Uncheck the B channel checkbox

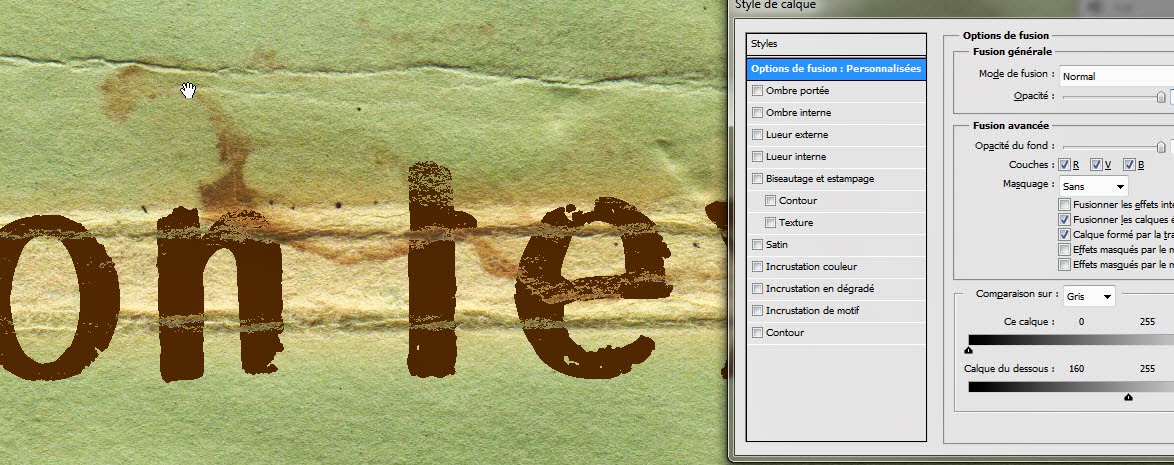coord(1130,165)
